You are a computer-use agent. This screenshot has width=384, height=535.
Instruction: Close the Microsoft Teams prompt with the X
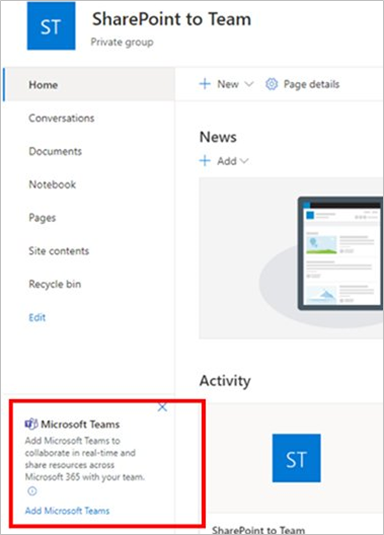tap(162, 407)
